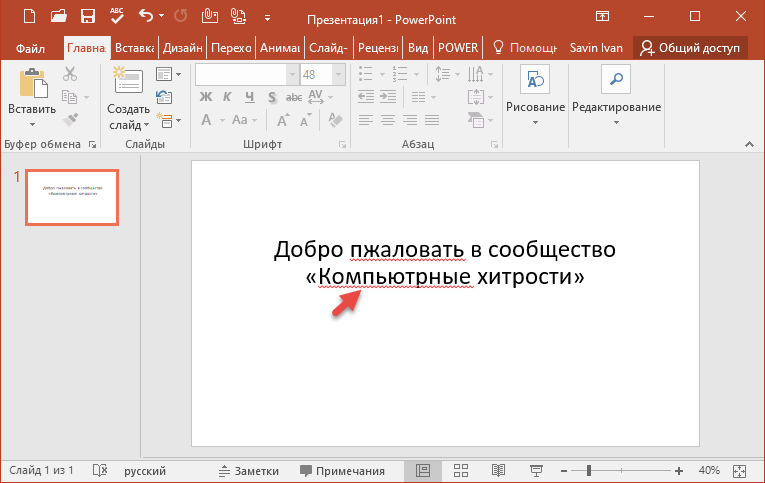Image resolution: width=765 pixels, height=483 pixels.
Task: Align text left
Action: click(366, 120)
